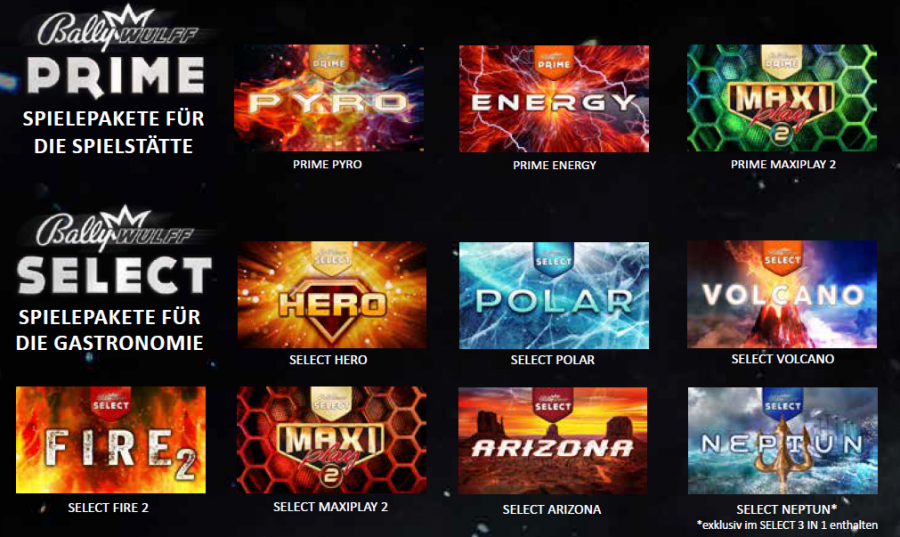Open the Prime Maxiplay 2 green tile
The height and width of the screenshot is (537, 900).
point(782,98)
